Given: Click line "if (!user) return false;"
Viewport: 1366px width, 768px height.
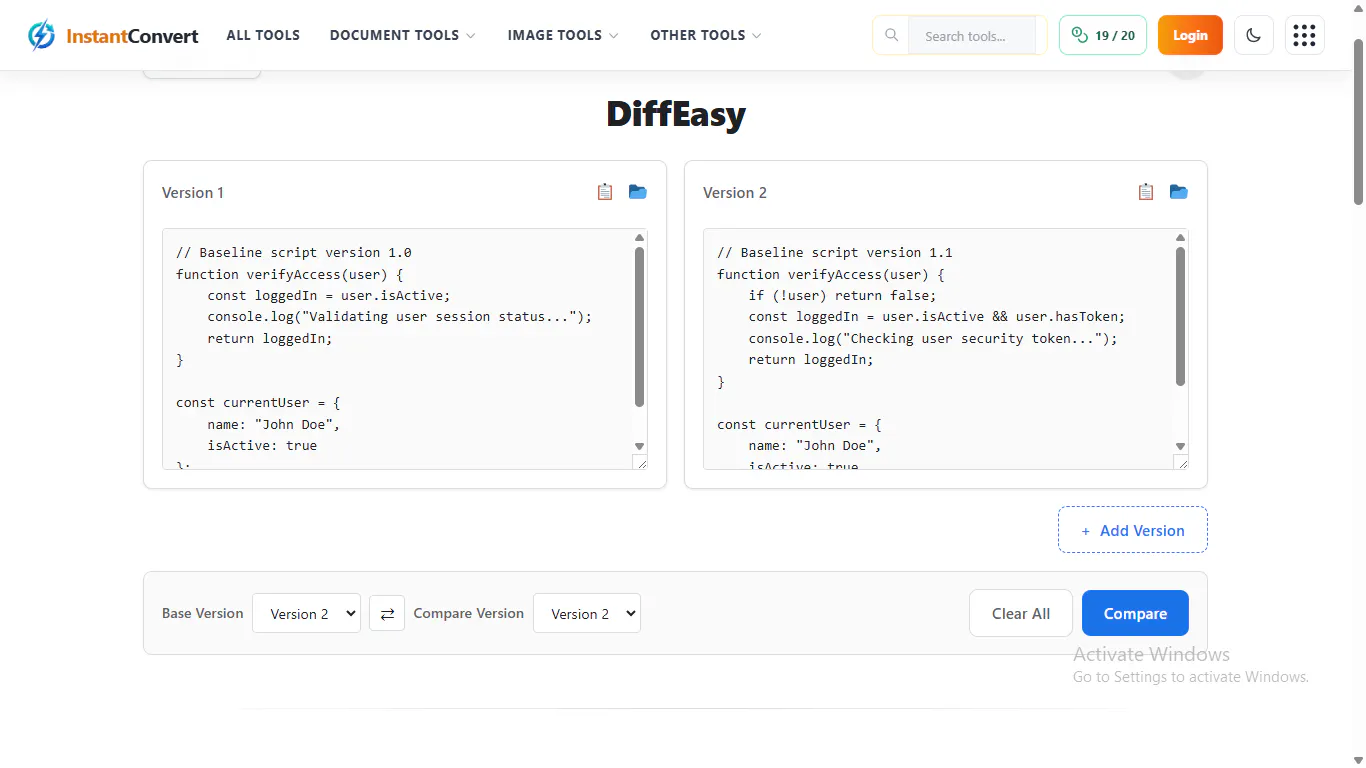Looking at the screenshot, I should click(843, 295).
